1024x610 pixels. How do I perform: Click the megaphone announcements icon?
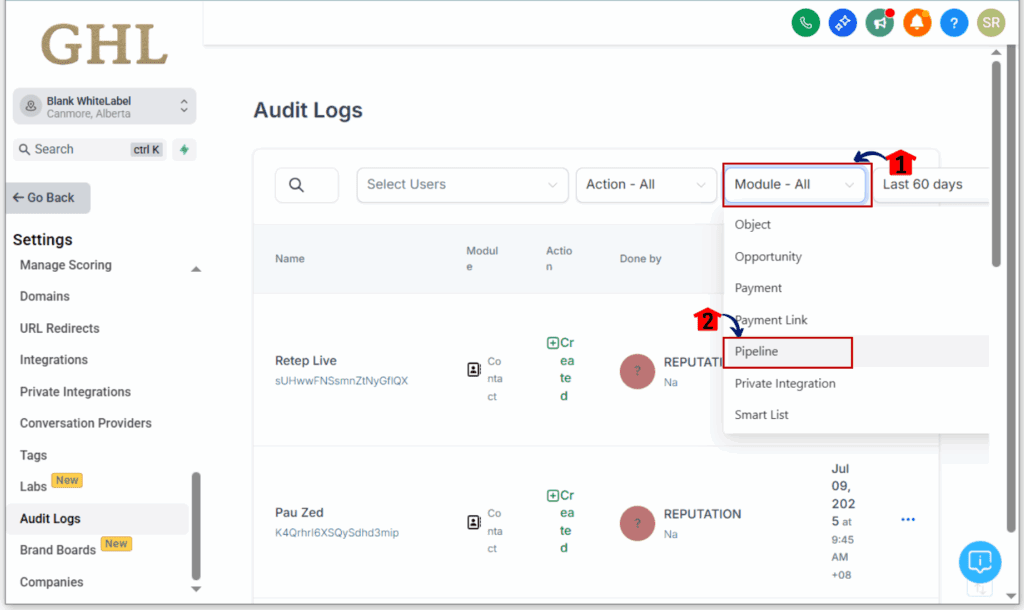[880, 22]
